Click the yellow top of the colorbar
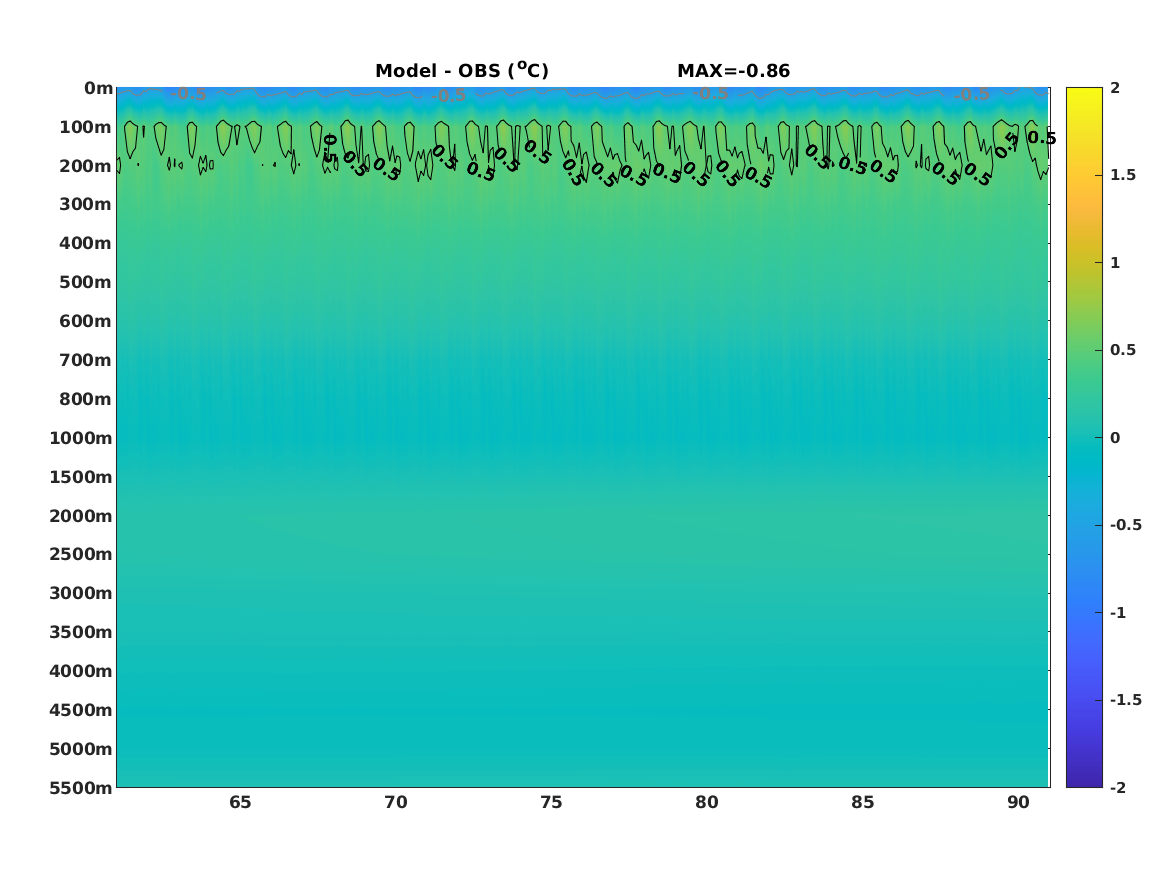Screen dimensions: 1167x875 1084,95
